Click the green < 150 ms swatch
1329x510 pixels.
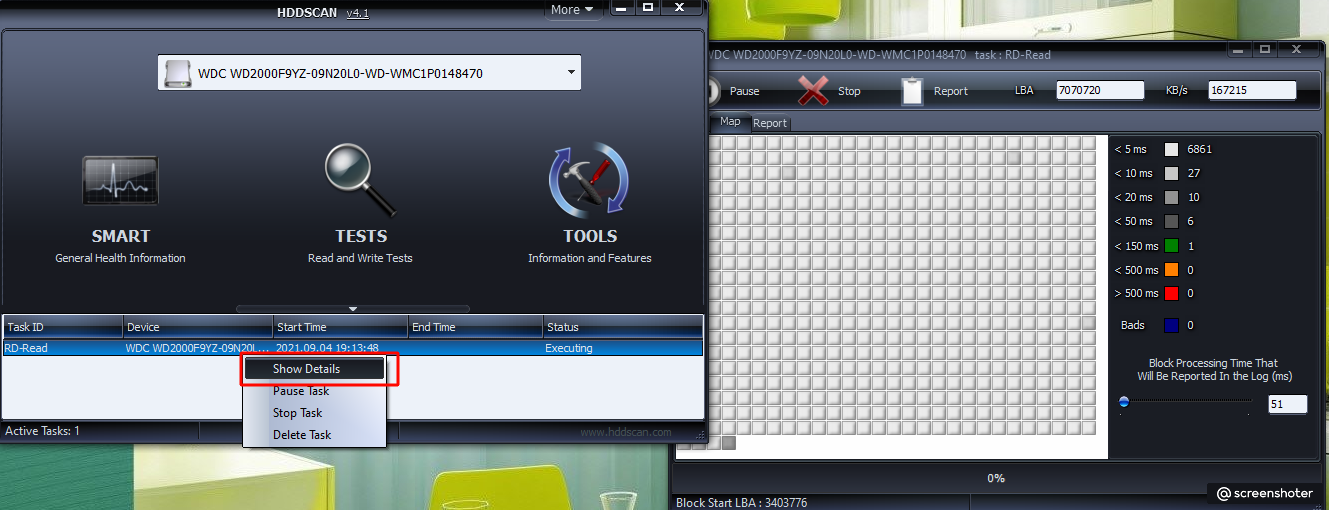pyautogui.click(x=1171, y=245)
